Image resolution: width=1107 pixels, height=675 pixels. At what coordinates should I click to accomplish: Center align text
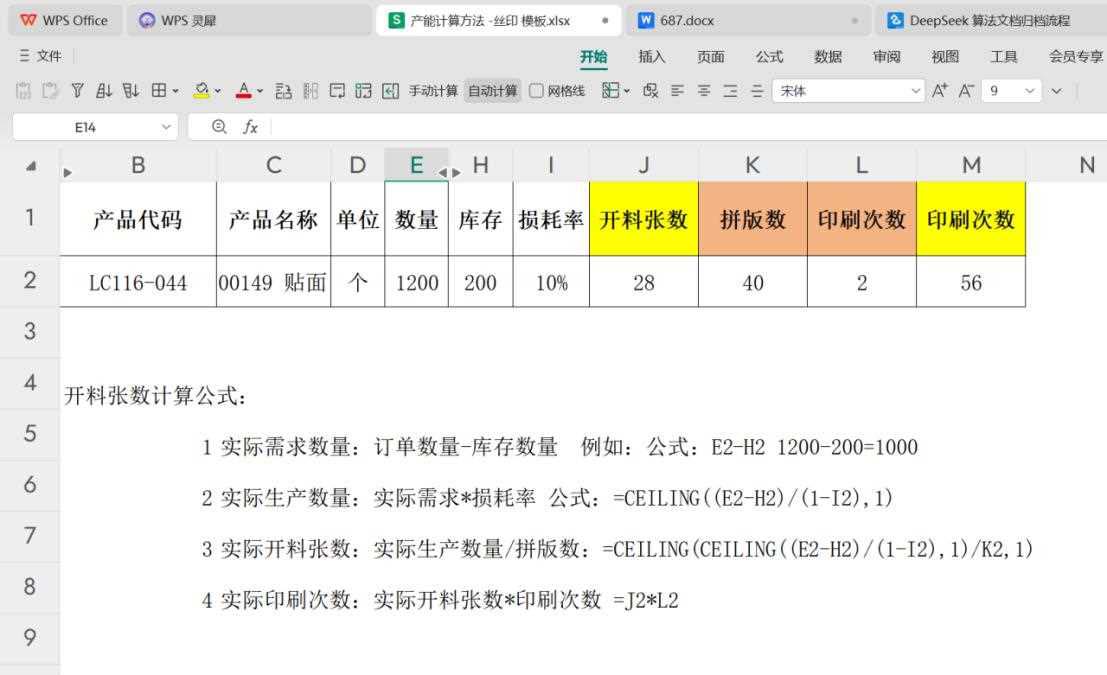click(704, 90)
